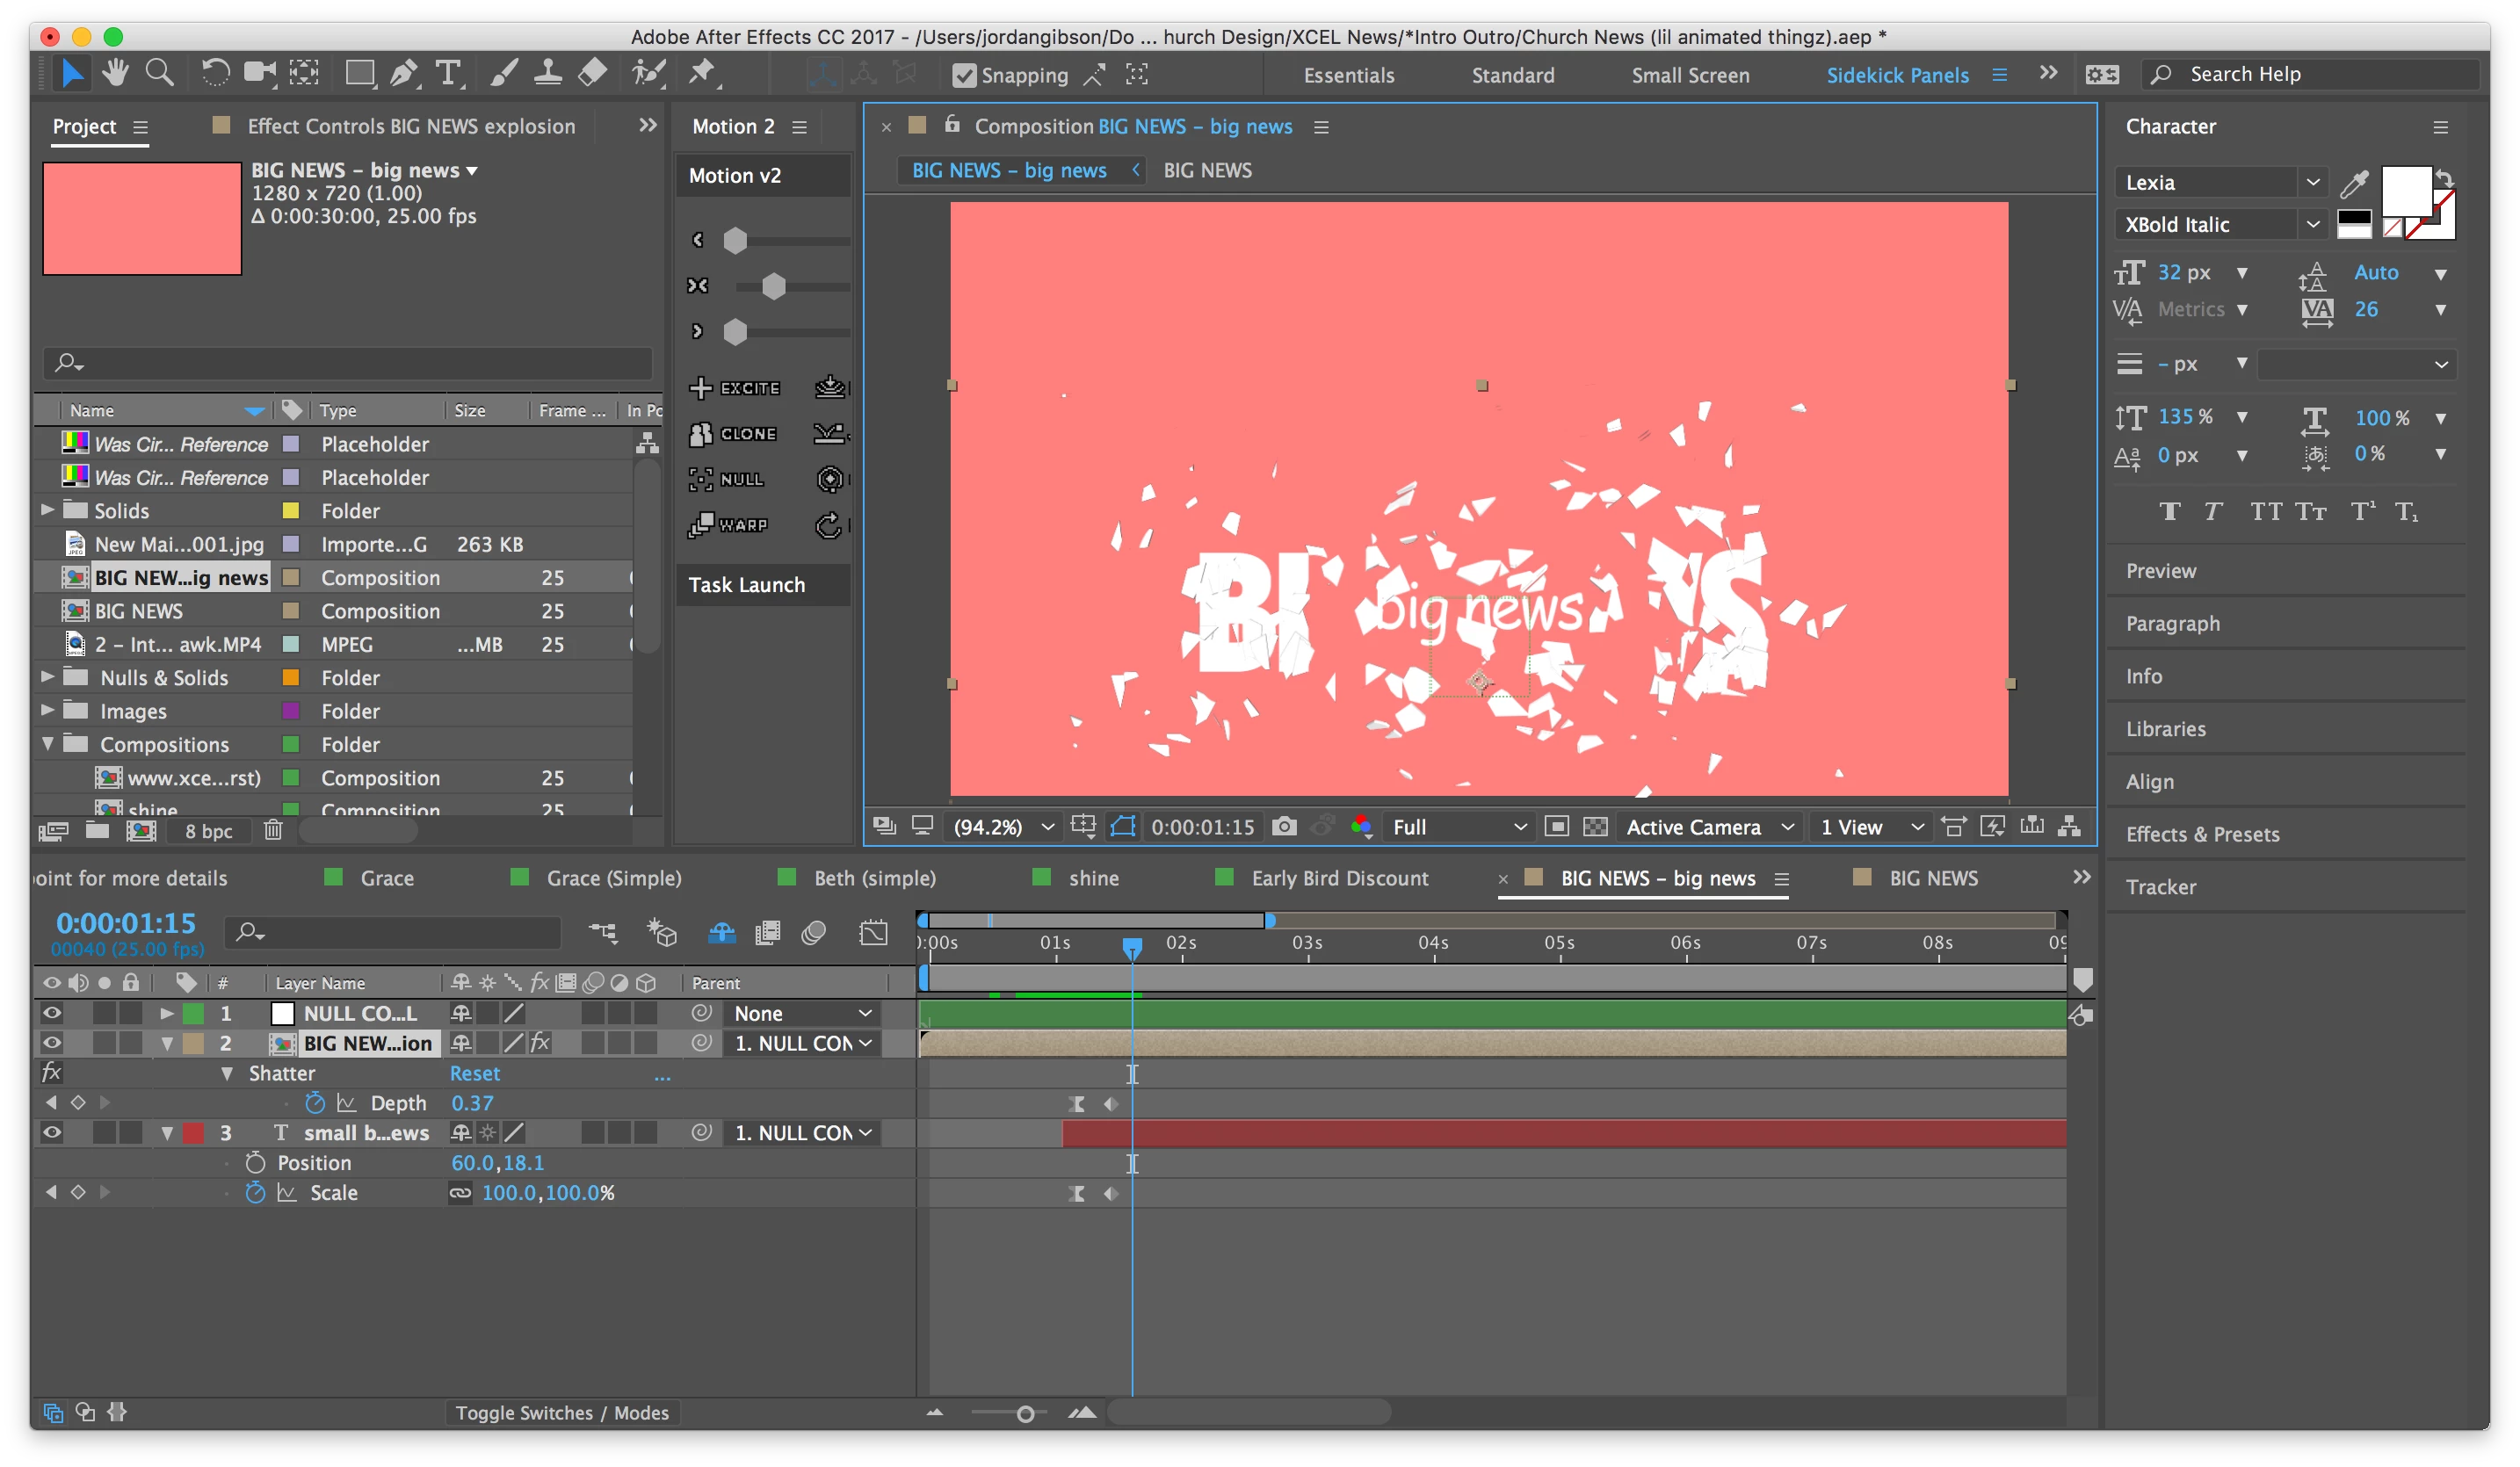Click the Delete trash icon in Project panel
Image resolution: width=2520 pixels, height=1467 pixels.
(273, 830)
